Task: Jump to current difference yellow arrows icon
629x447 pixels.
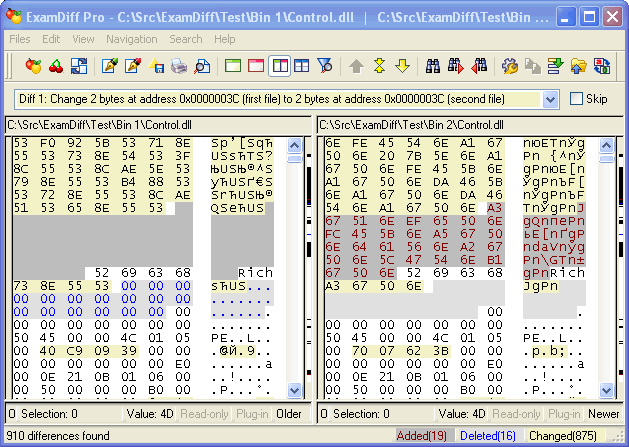Action: click(379, 65)
